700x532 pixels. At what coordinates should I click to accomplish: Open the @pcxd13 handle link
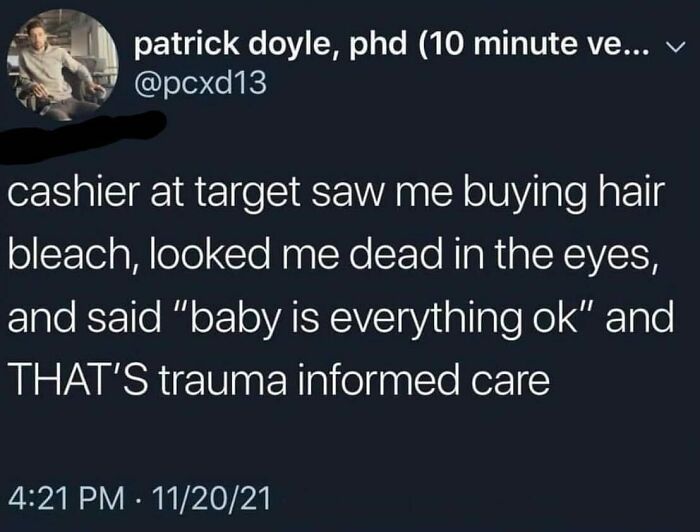click(x=200, y=83)
